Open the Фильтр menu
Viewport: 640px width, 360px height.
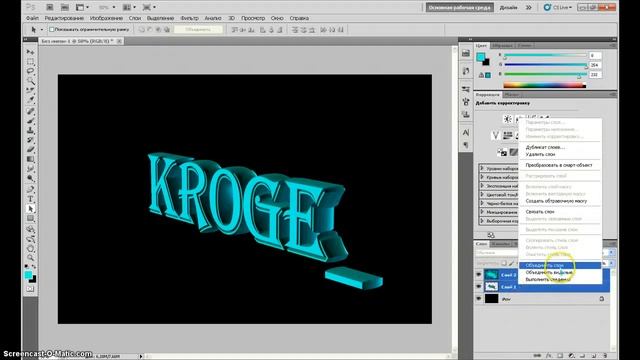189,18
